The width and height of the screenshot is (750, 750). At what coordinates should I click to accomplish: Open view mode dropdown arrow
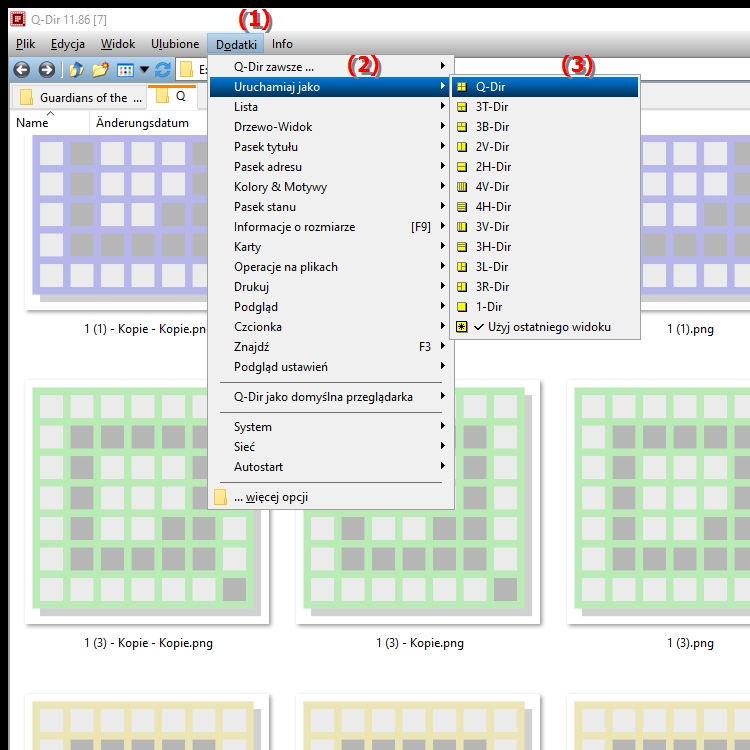click(x=144, y=70)
